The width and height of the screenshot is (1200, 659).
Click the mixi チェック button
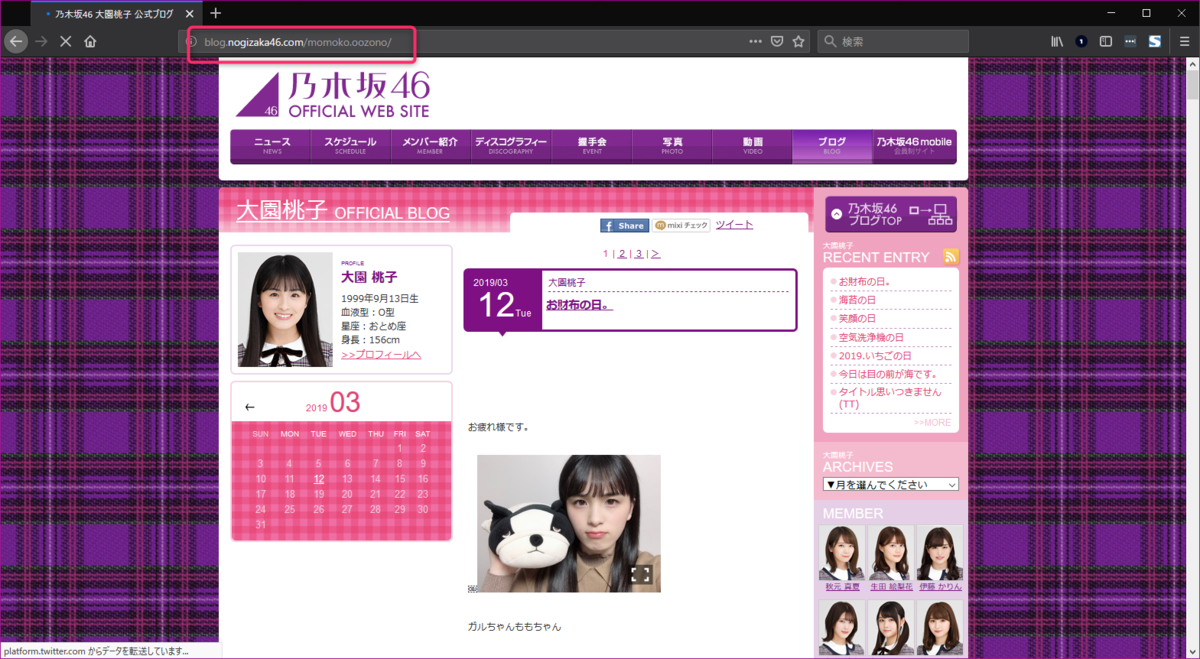coord(682,226)
